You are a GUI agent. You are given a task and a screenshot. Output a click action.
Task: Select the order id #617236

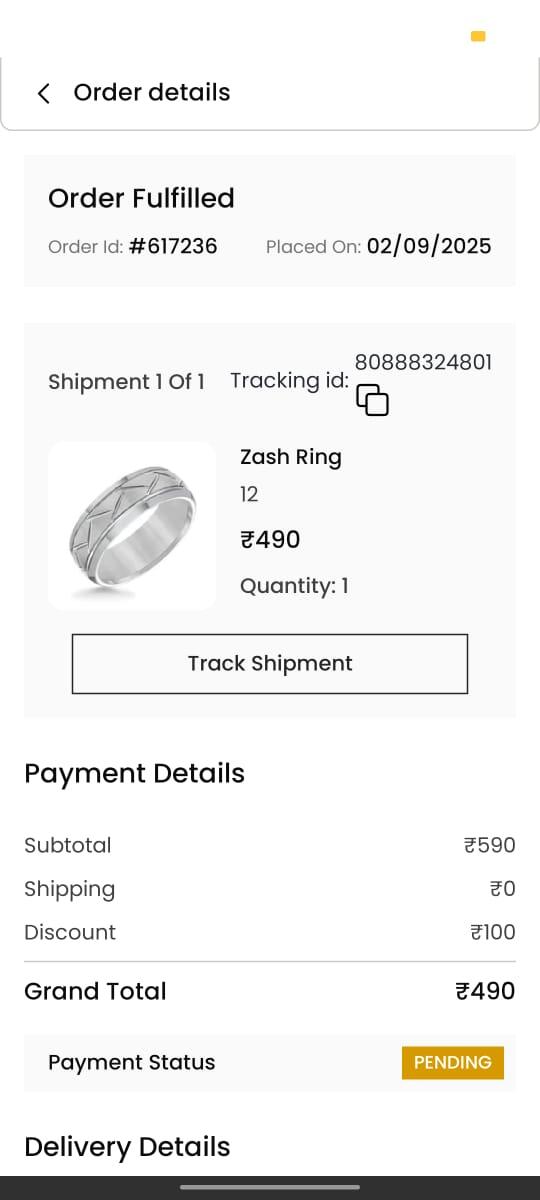point(173,246)
